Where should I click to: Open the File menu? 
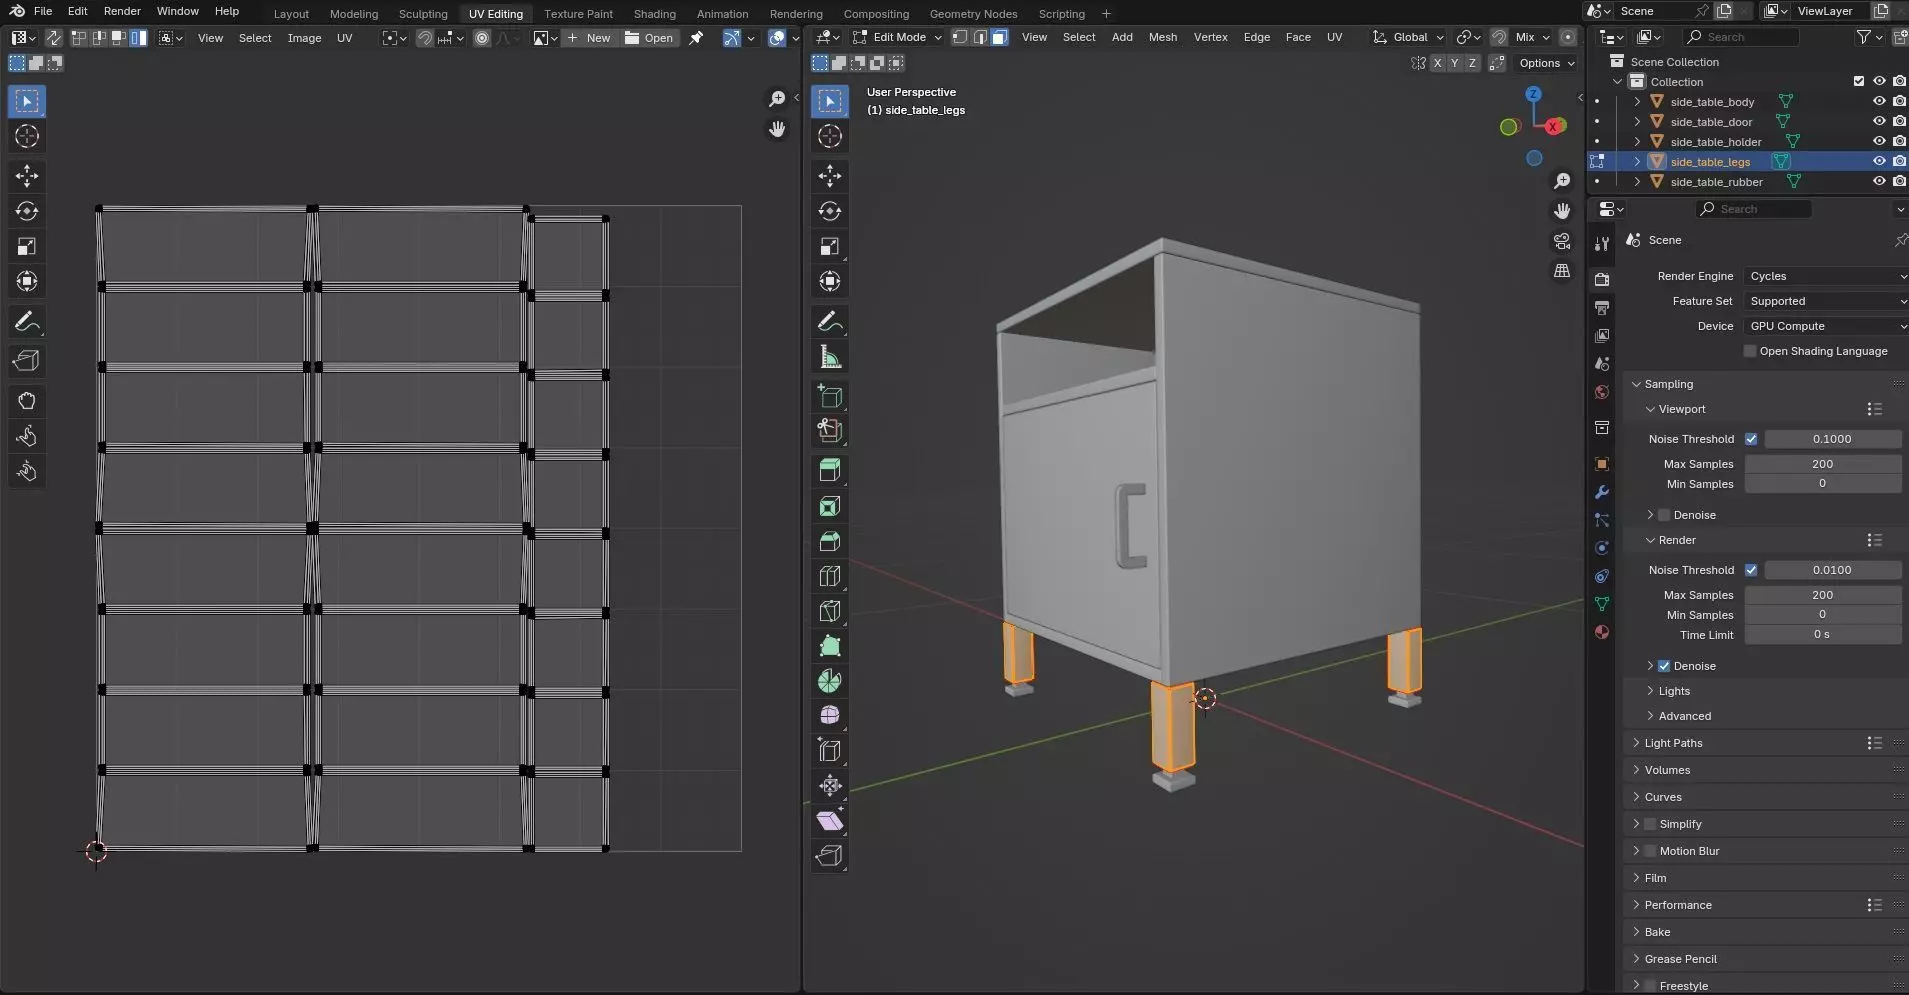pos(43,11)
